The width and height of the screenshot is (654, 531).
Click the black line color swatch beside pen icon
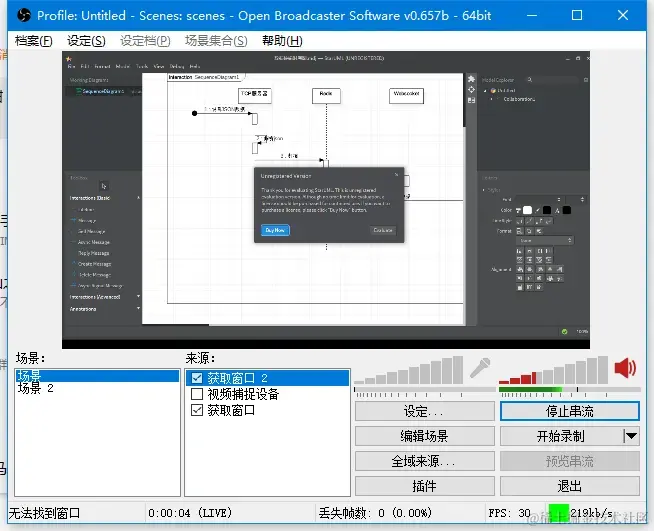pos(547,210)
